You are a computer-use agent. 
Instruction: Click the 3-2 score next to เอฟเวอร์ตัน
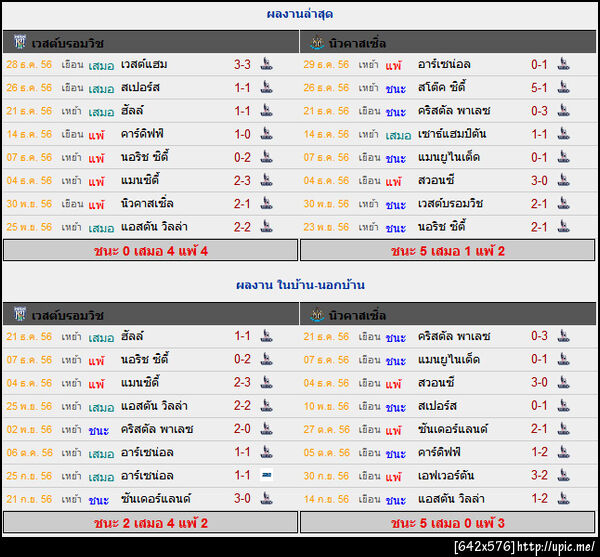(539, 476)
